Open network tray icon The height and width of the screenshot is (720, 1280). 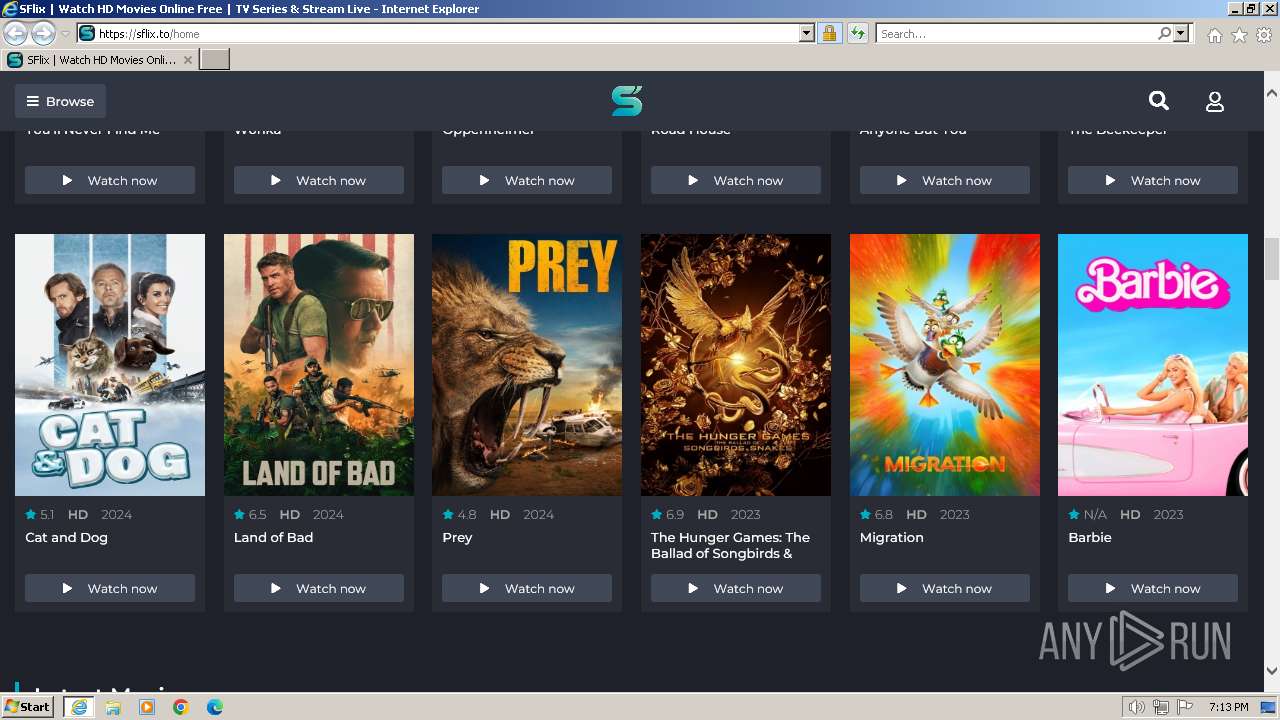click(1161, 707)
